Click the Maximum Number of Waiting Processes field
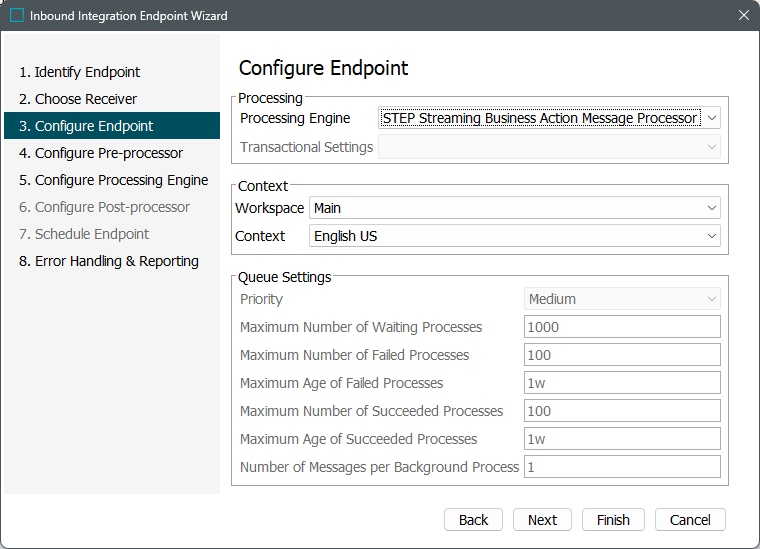 tap(621, 327)
